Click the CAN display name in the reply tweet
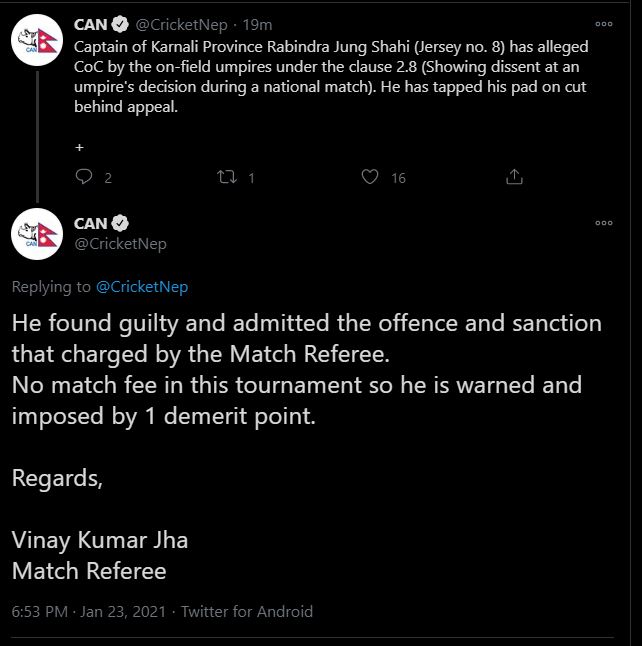 coord(91,223)
